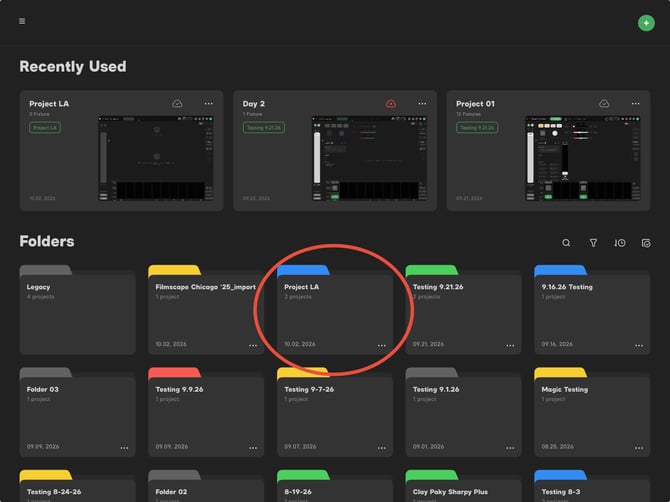Open the 8-19-26 folder
The width and height of the screenshot is (670, 502).
coord(335,486)
